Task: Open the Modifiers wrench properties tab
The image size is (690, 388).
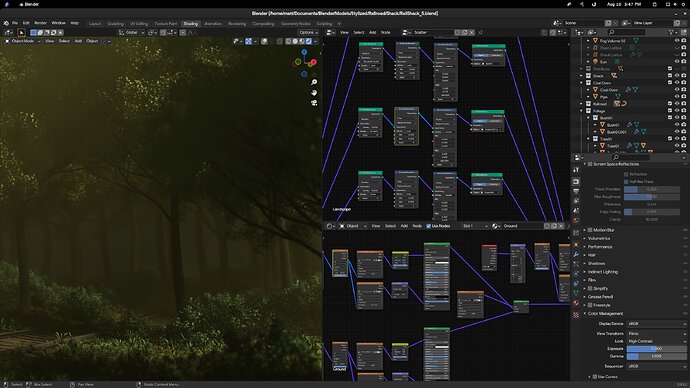Action: pyautogui.click(x=576, y=255)
